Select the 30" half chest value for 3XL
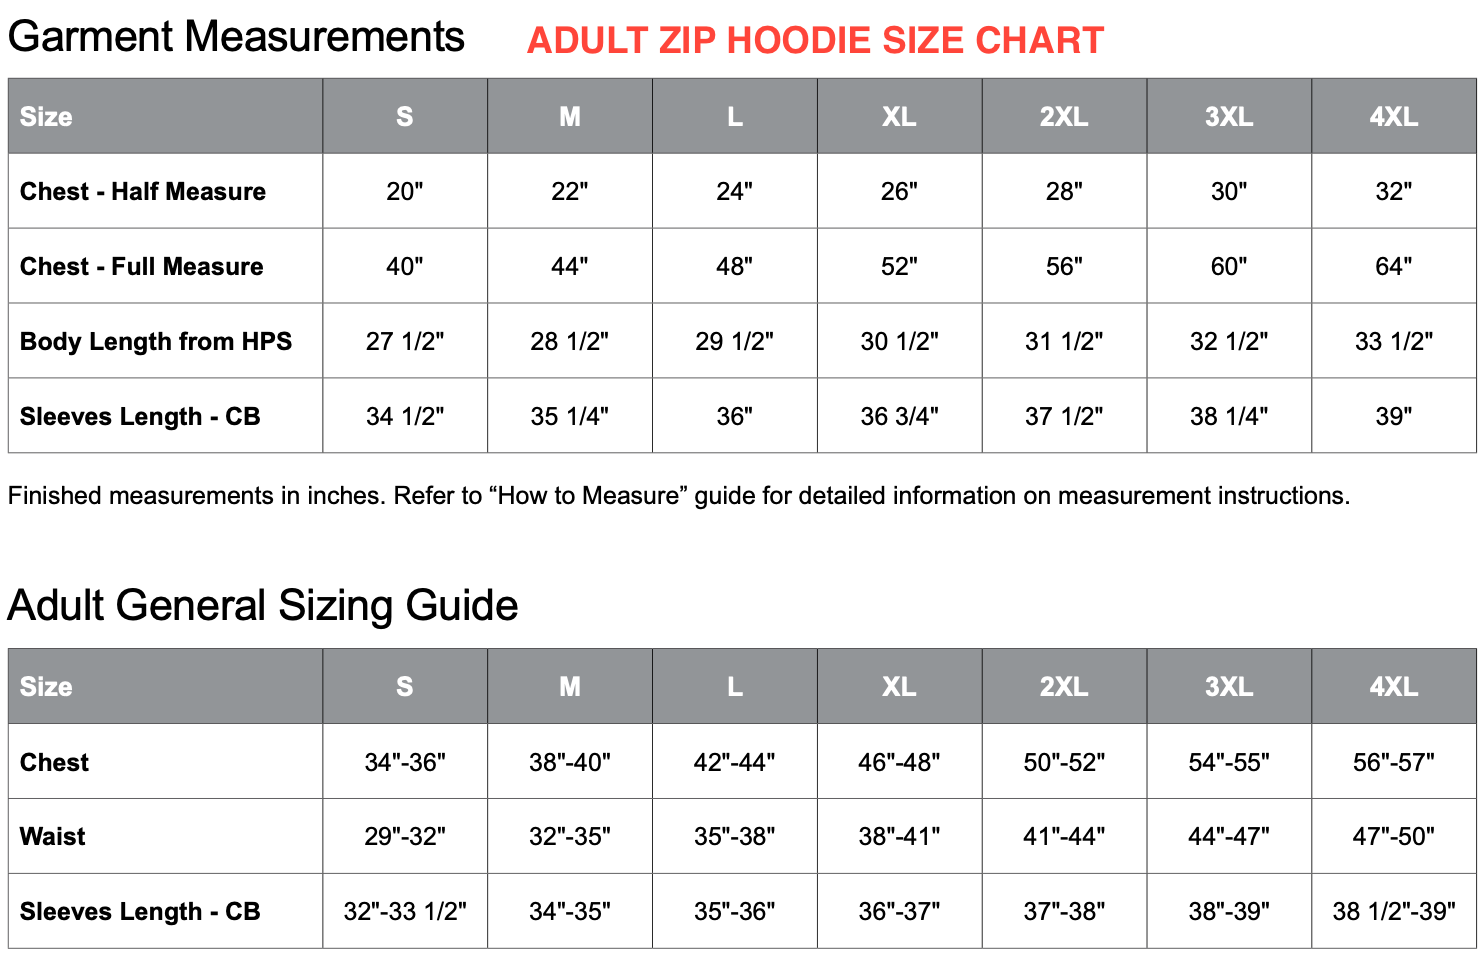The image size is (1478, 954). pos(1229,191)
